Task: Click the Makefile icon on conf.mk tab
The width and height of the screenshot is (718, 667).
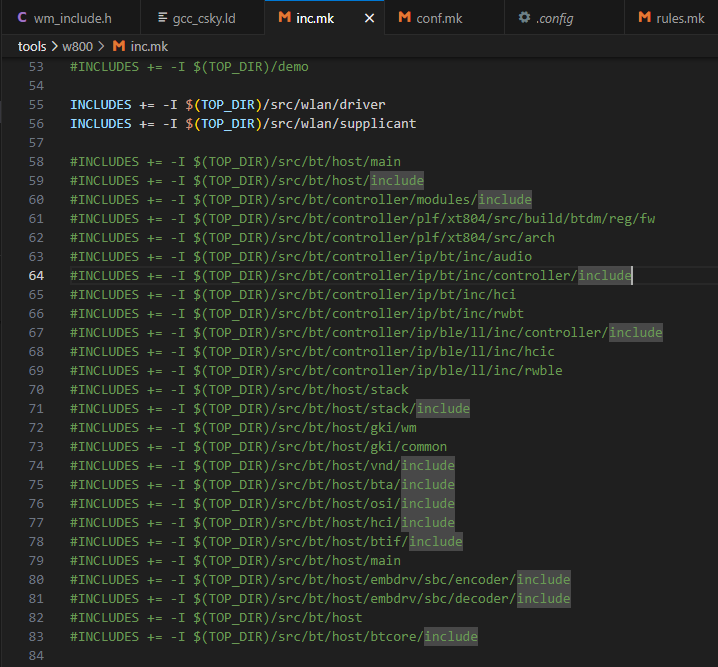Action: point(404,17)
